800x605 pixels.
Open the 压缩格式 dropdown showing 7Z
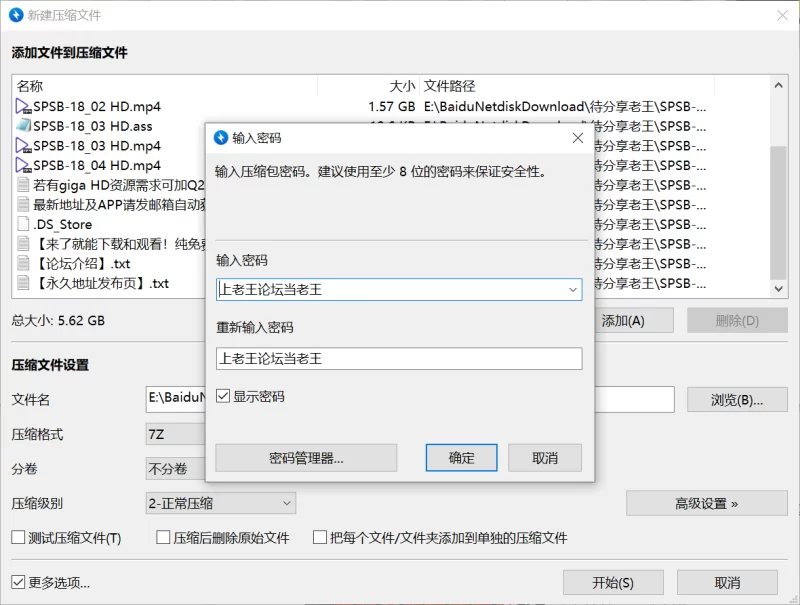176,434
